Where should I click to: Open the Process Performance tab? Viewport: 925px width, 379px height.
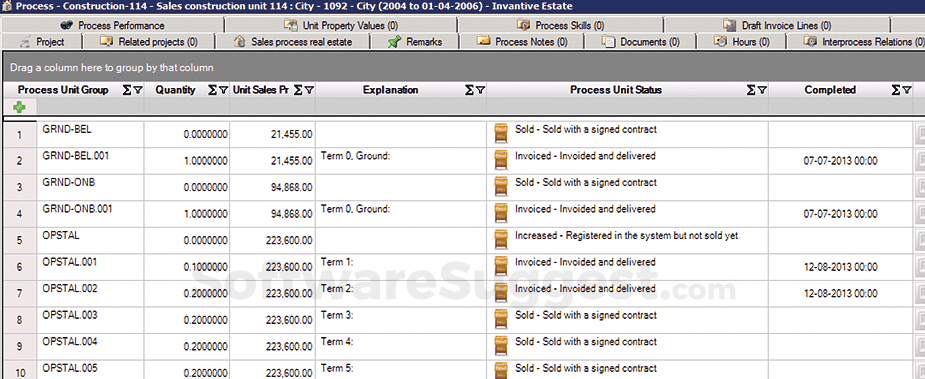112,25
